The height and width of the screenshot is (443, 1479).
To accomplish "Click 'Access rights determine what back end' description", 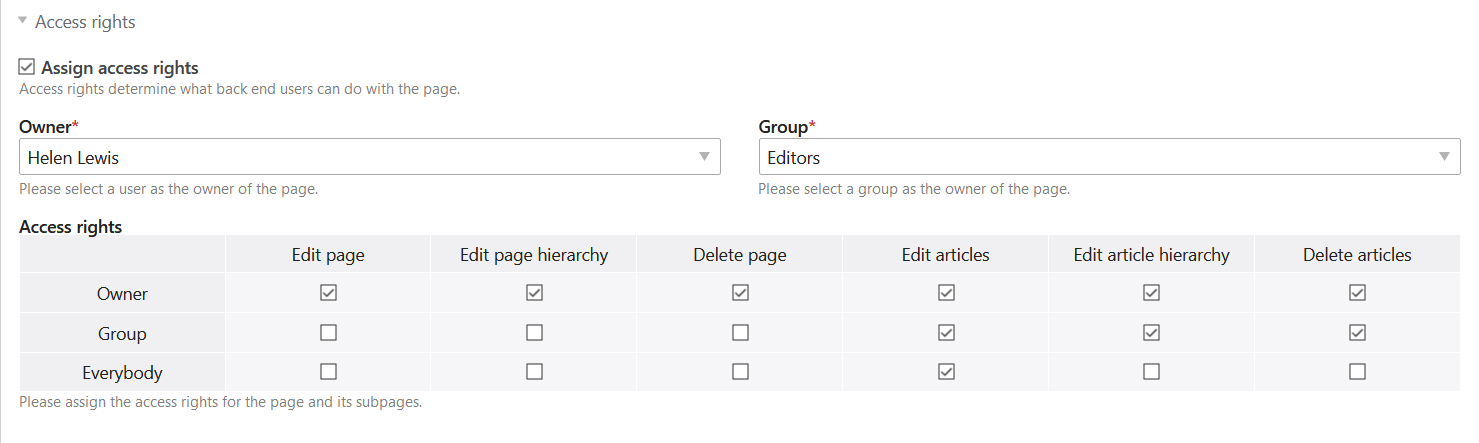I will (239, 89).
